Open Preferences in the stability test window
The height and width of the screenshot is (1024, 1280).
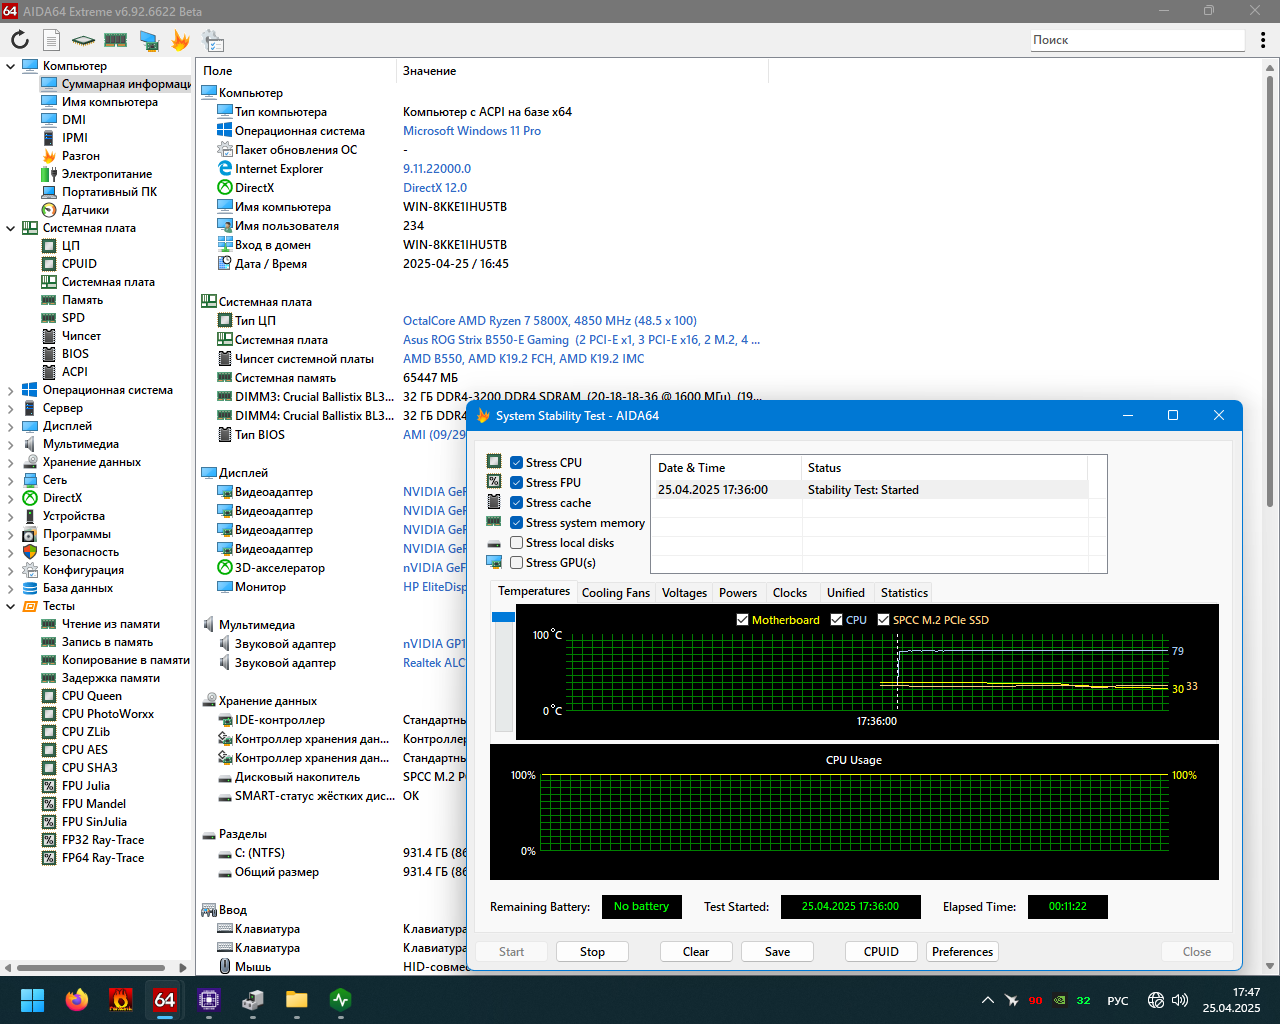[963, 952]
